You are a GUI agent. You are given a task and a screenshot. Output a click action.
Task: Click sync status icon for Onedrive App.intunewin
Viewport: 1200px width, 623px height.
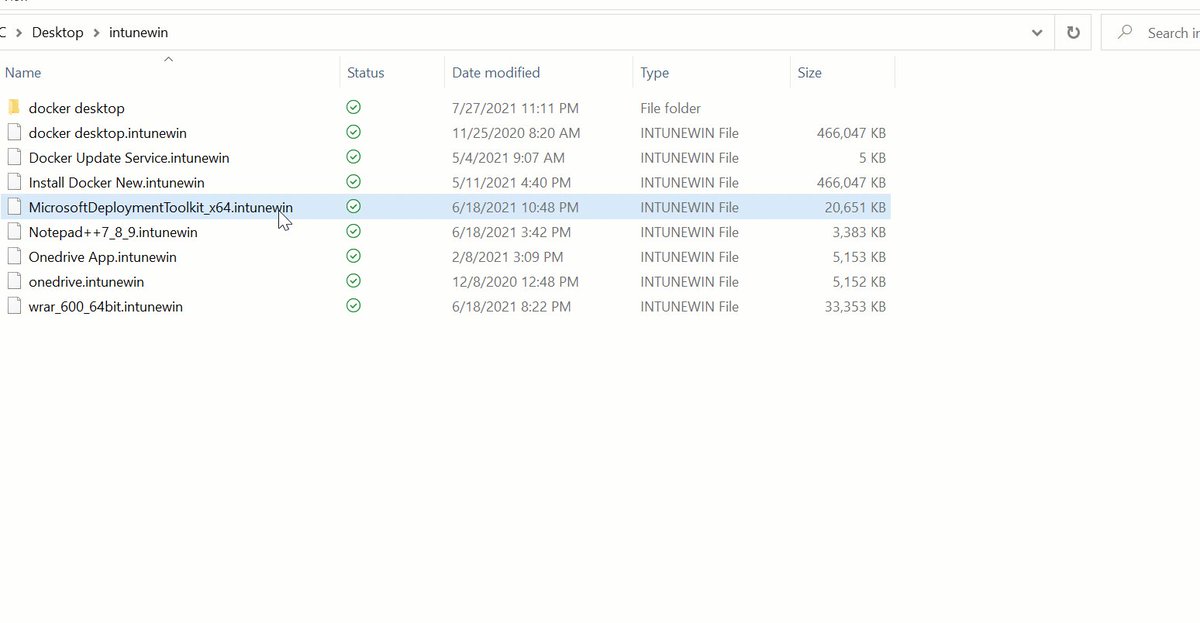click(353, 256)
